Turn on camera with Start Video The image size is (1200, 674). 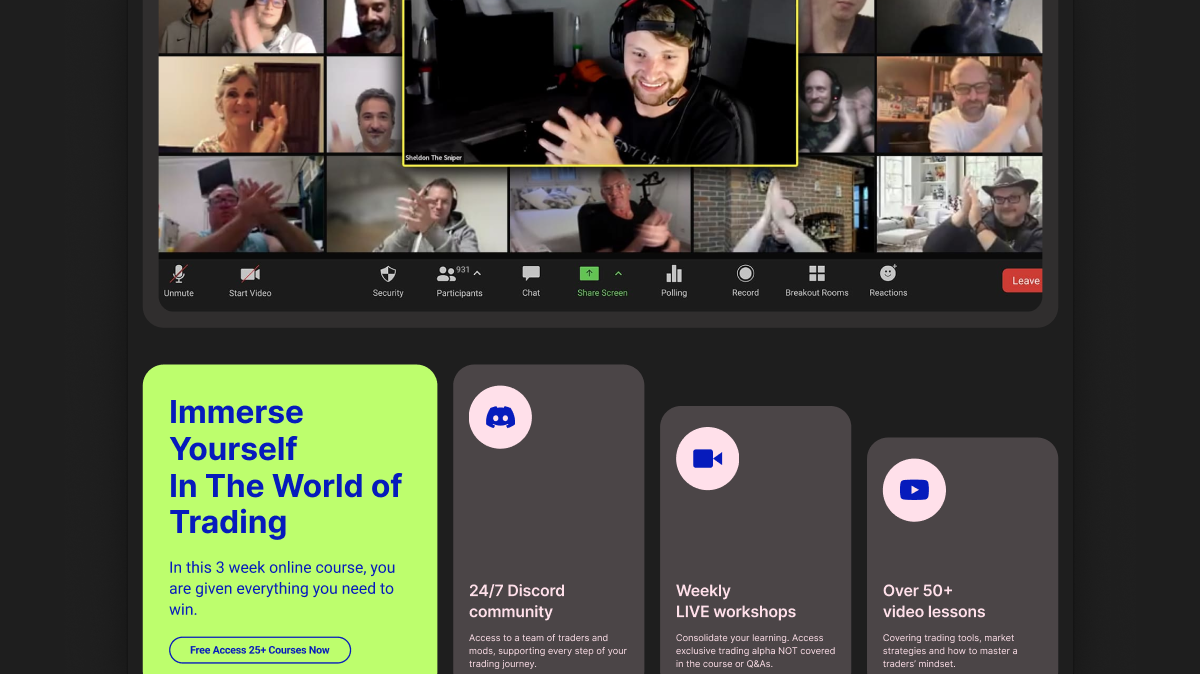pyautogui.click(x=250, y=274)
